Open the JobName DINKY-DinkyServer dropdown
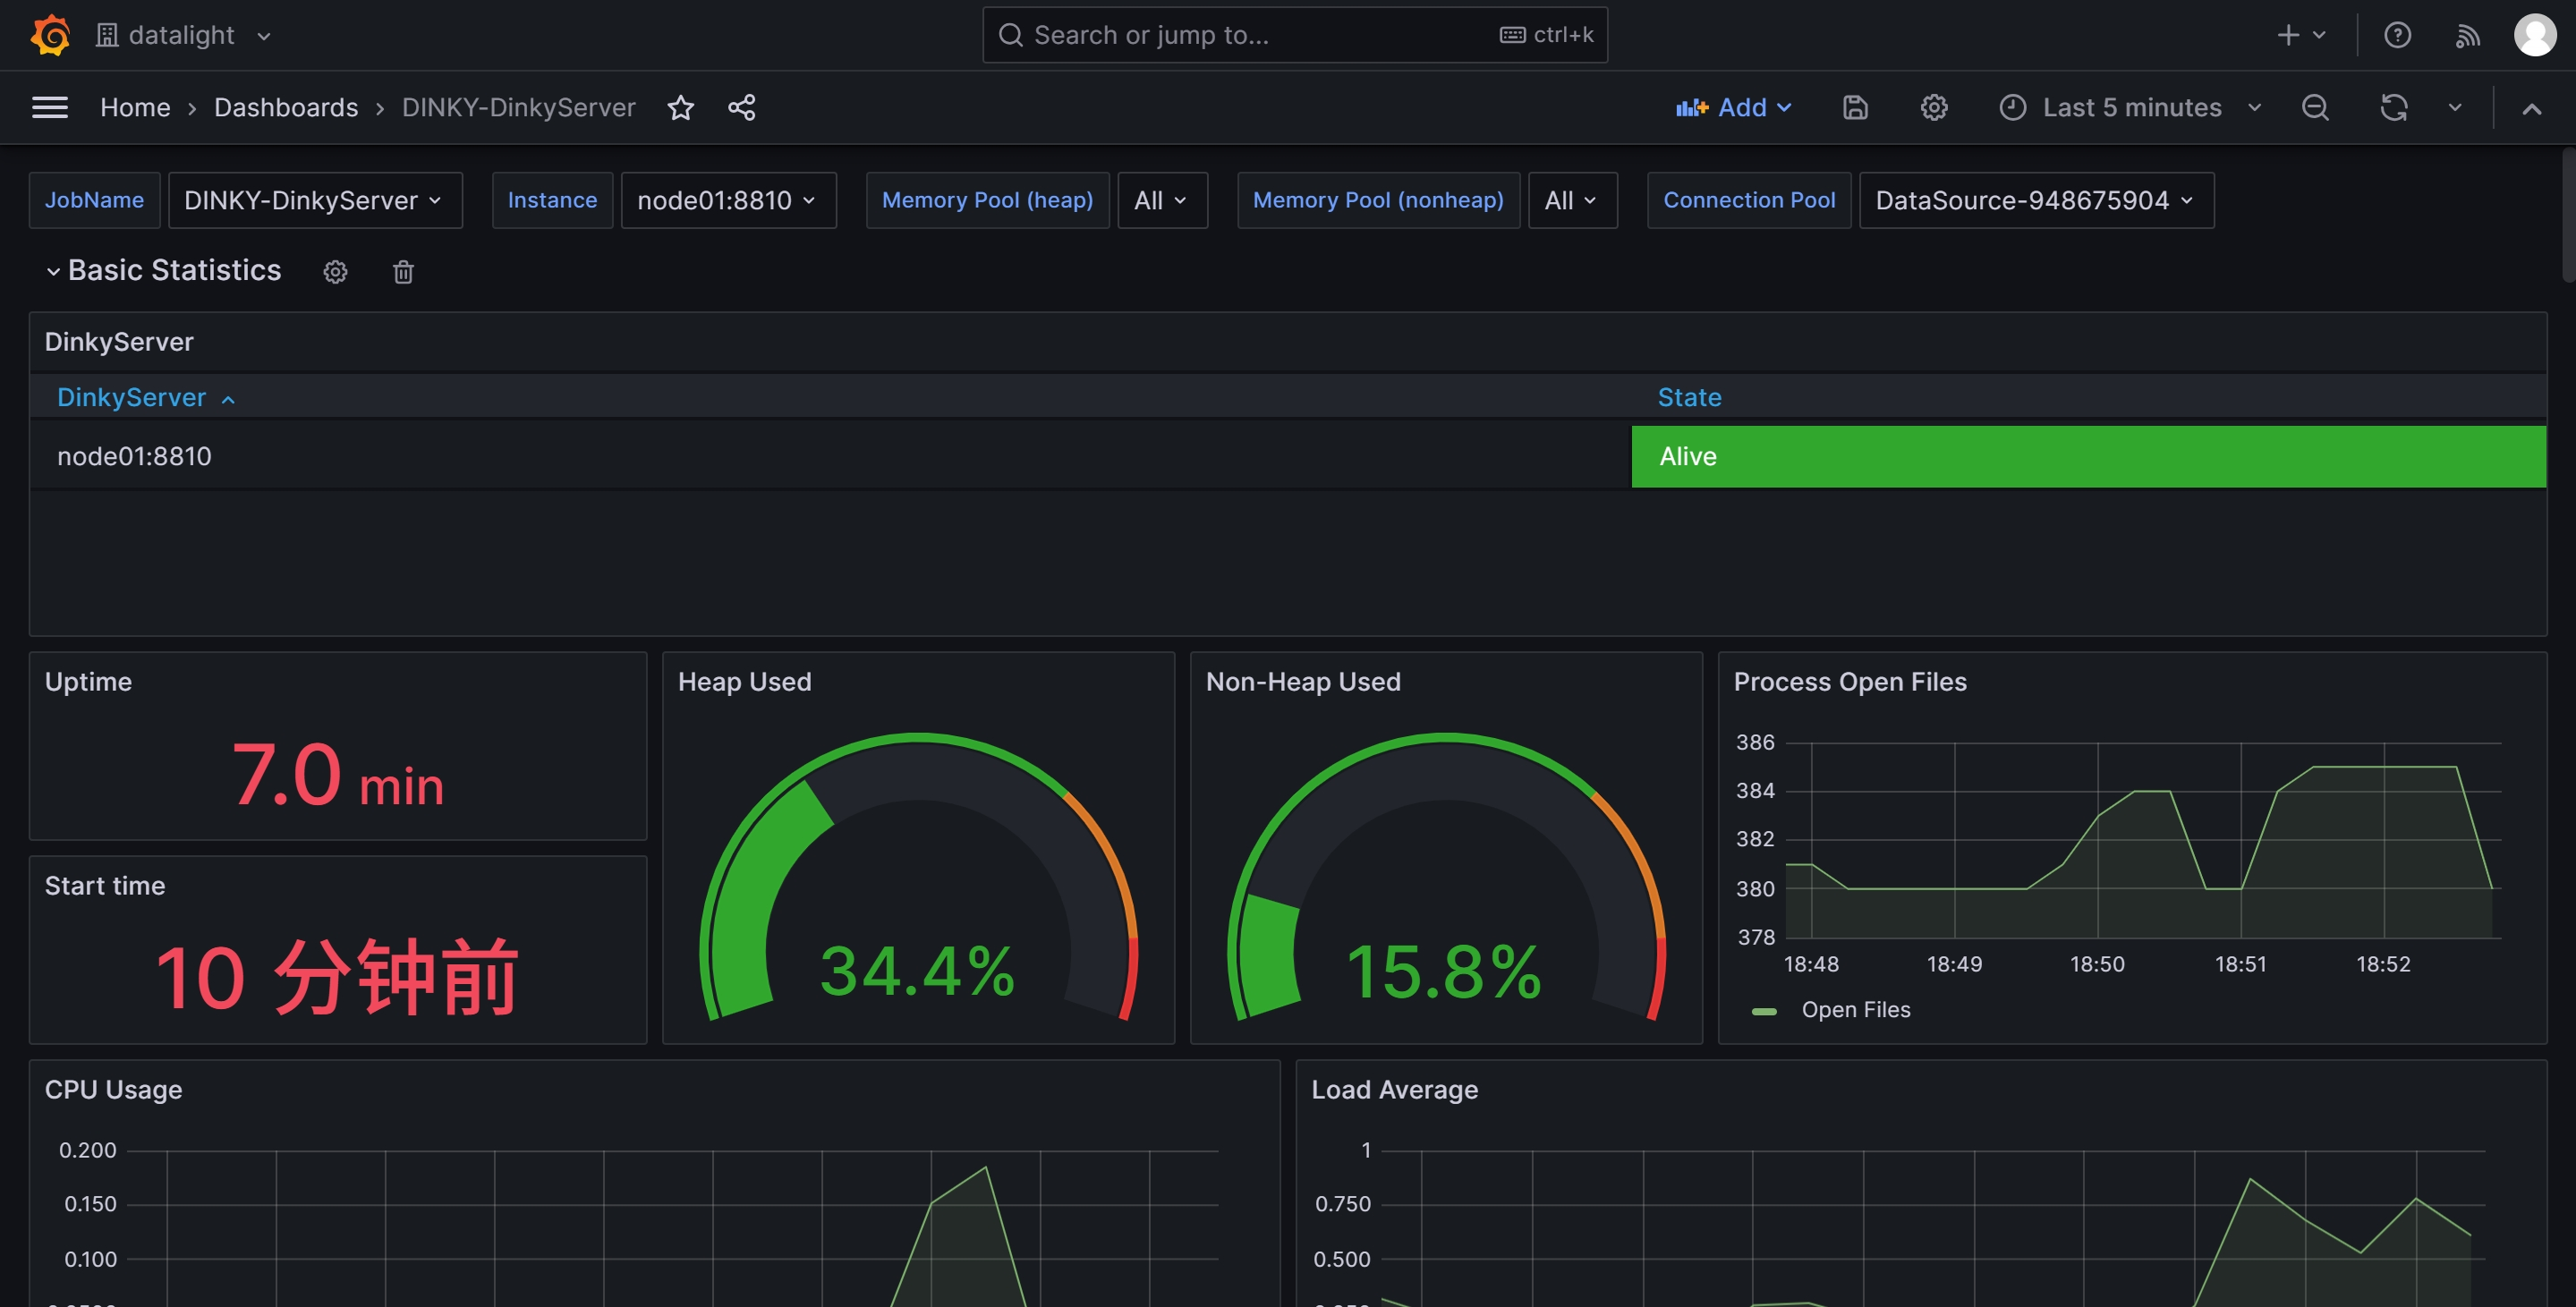Screen dimensions: 2576x1307 click(x=314, y=200)
